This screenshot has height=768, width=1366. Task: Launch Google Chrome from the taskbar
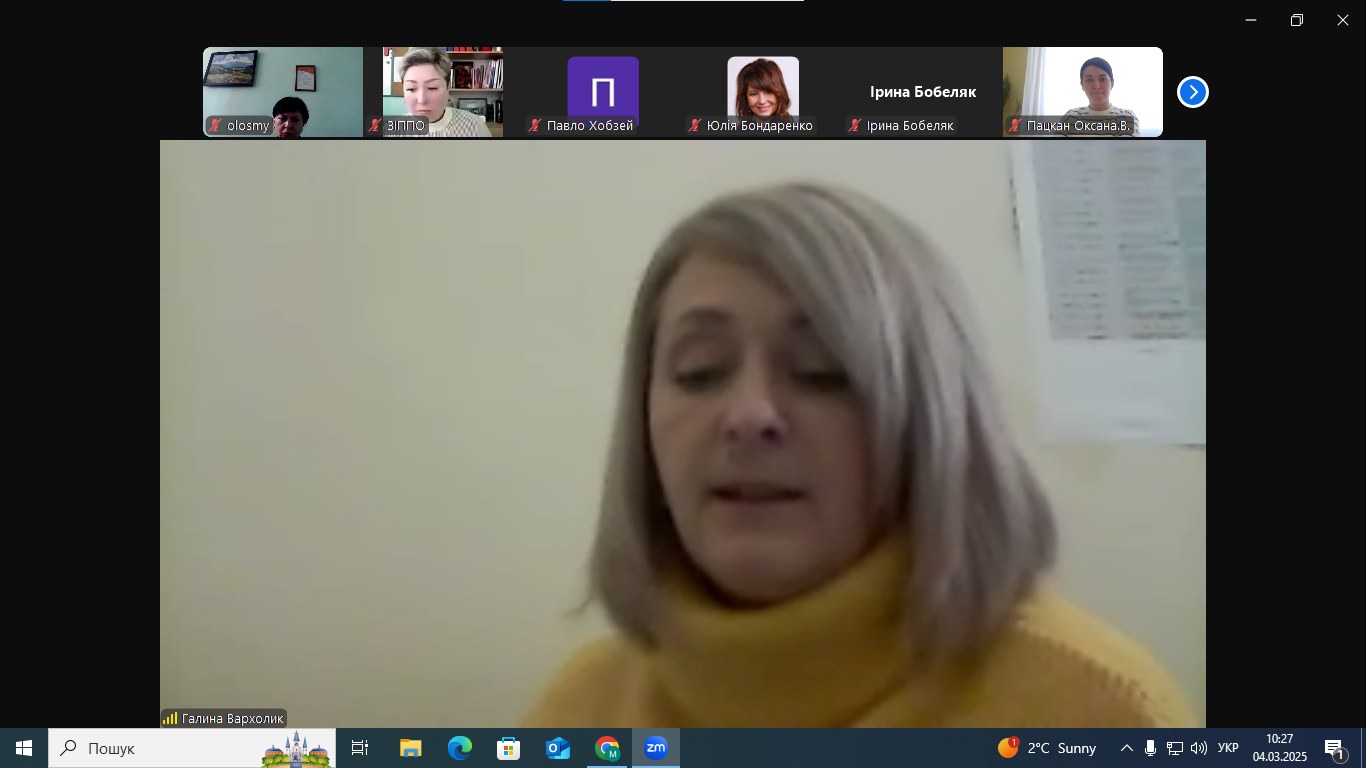(x=607, y=748)
